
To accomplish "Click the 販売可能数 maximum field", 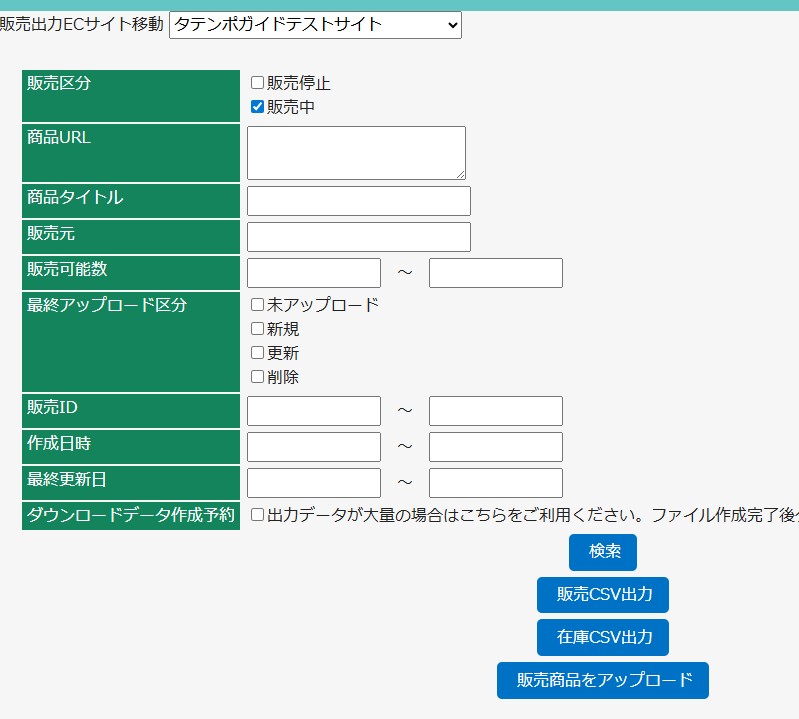I will click(495, 273).
